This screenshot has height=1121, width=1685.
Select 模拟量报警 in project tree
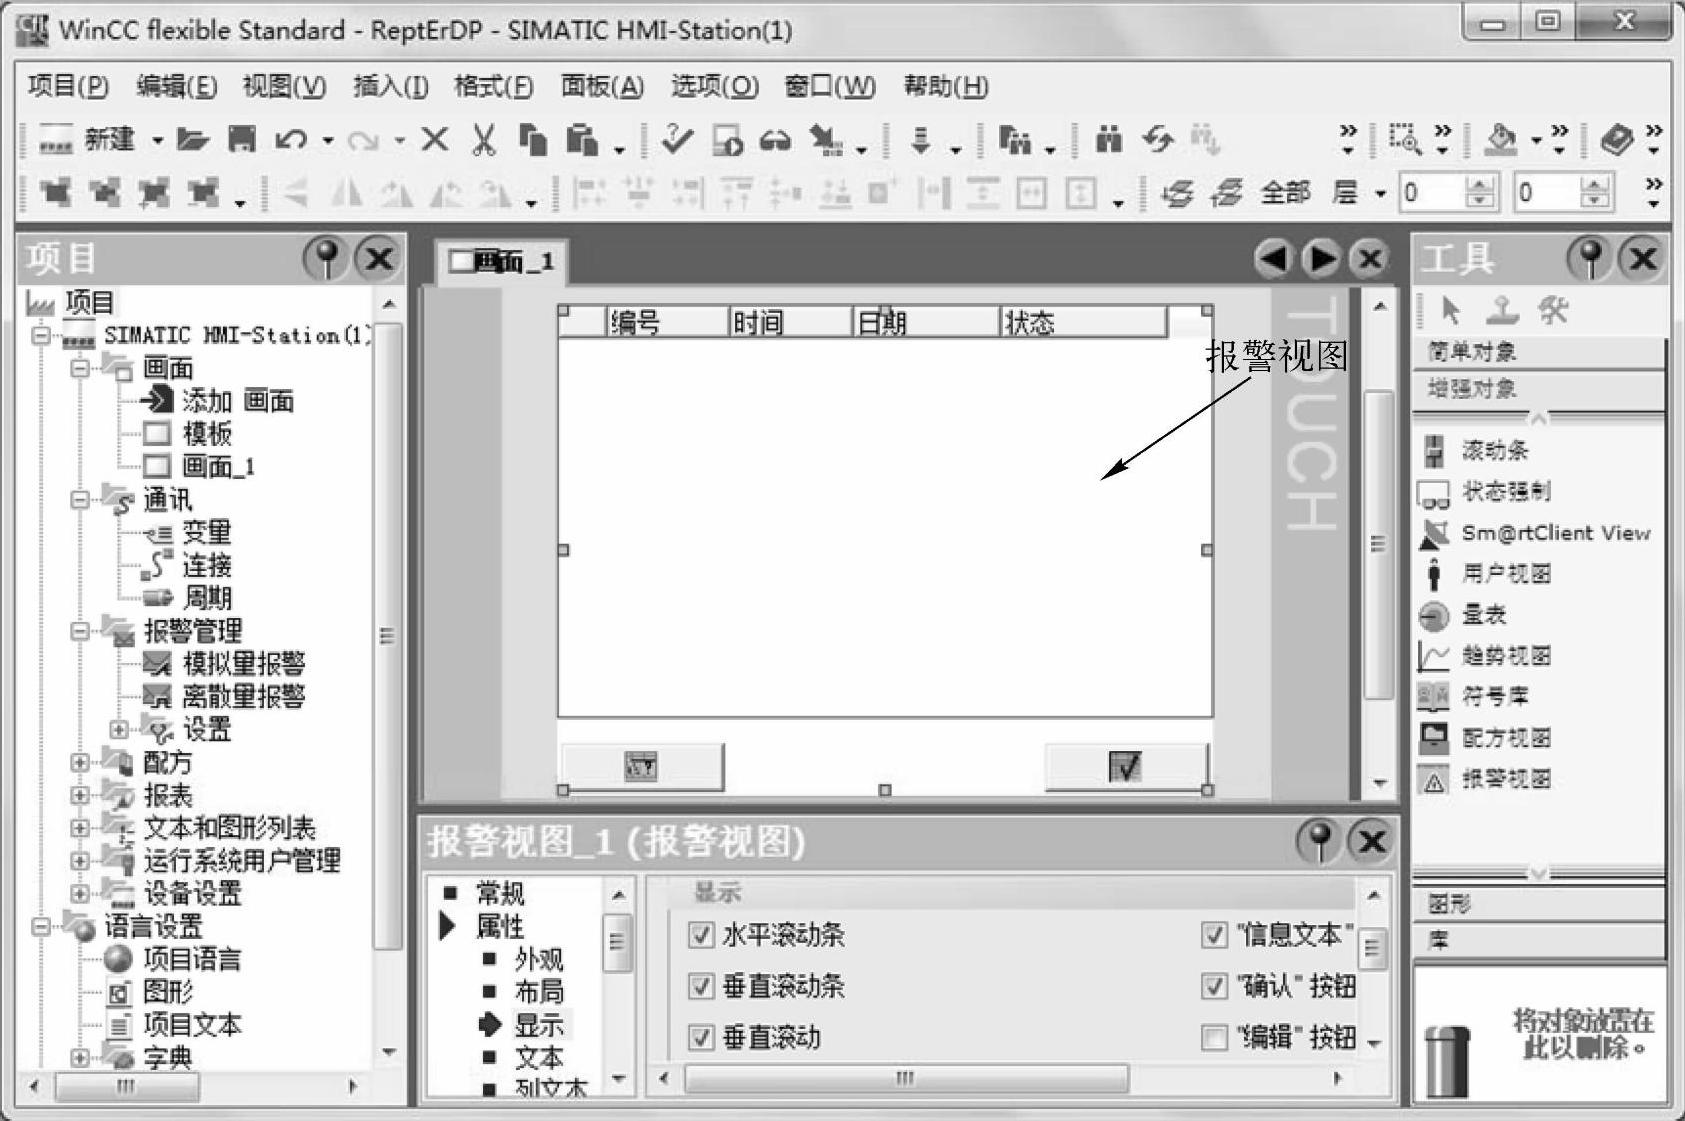coord(243,663)
